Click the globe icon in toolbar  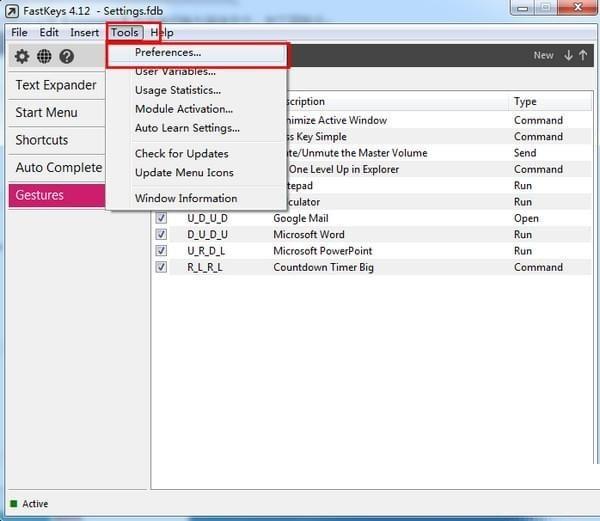pyautogui.click(x=44, y=57)
